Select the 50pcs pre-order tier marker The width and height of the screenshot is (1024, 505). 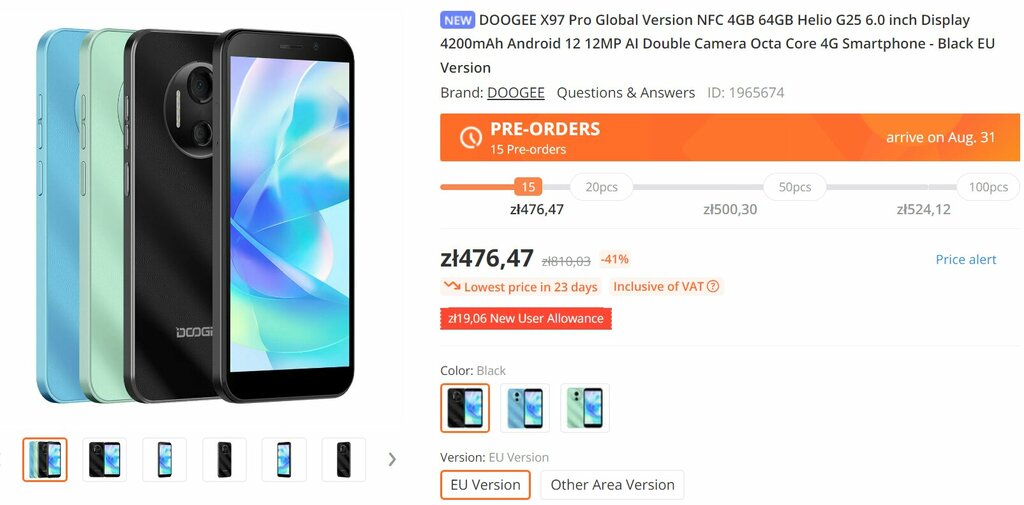pyautogui.click(x=795, y=187)
